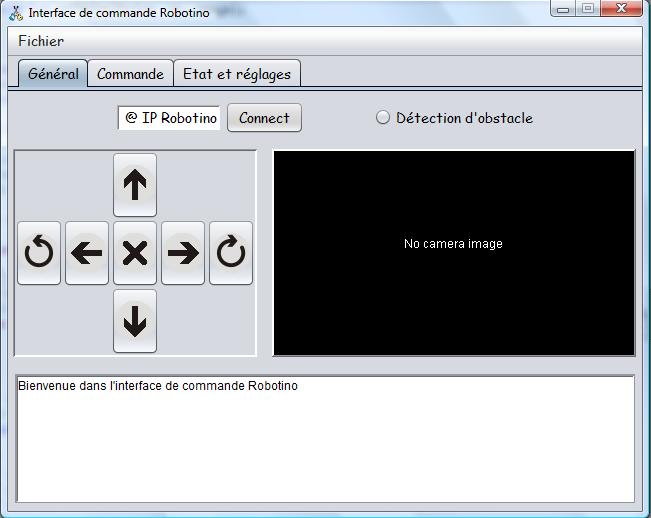Open the Etat et réglages tab
This screenshot has height=518, width=651.
pyautogui.click(x=237, y=74)
